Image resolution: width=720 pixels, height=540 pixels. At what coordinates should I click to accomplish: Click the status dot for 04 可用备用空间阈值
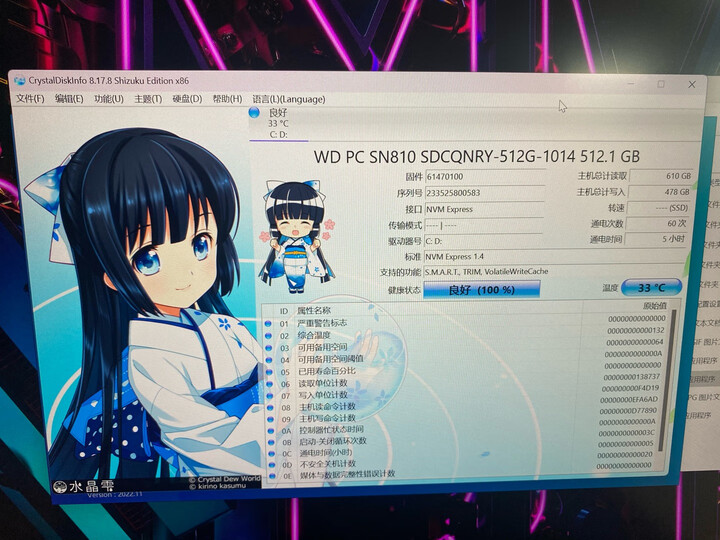click(269, 360)
